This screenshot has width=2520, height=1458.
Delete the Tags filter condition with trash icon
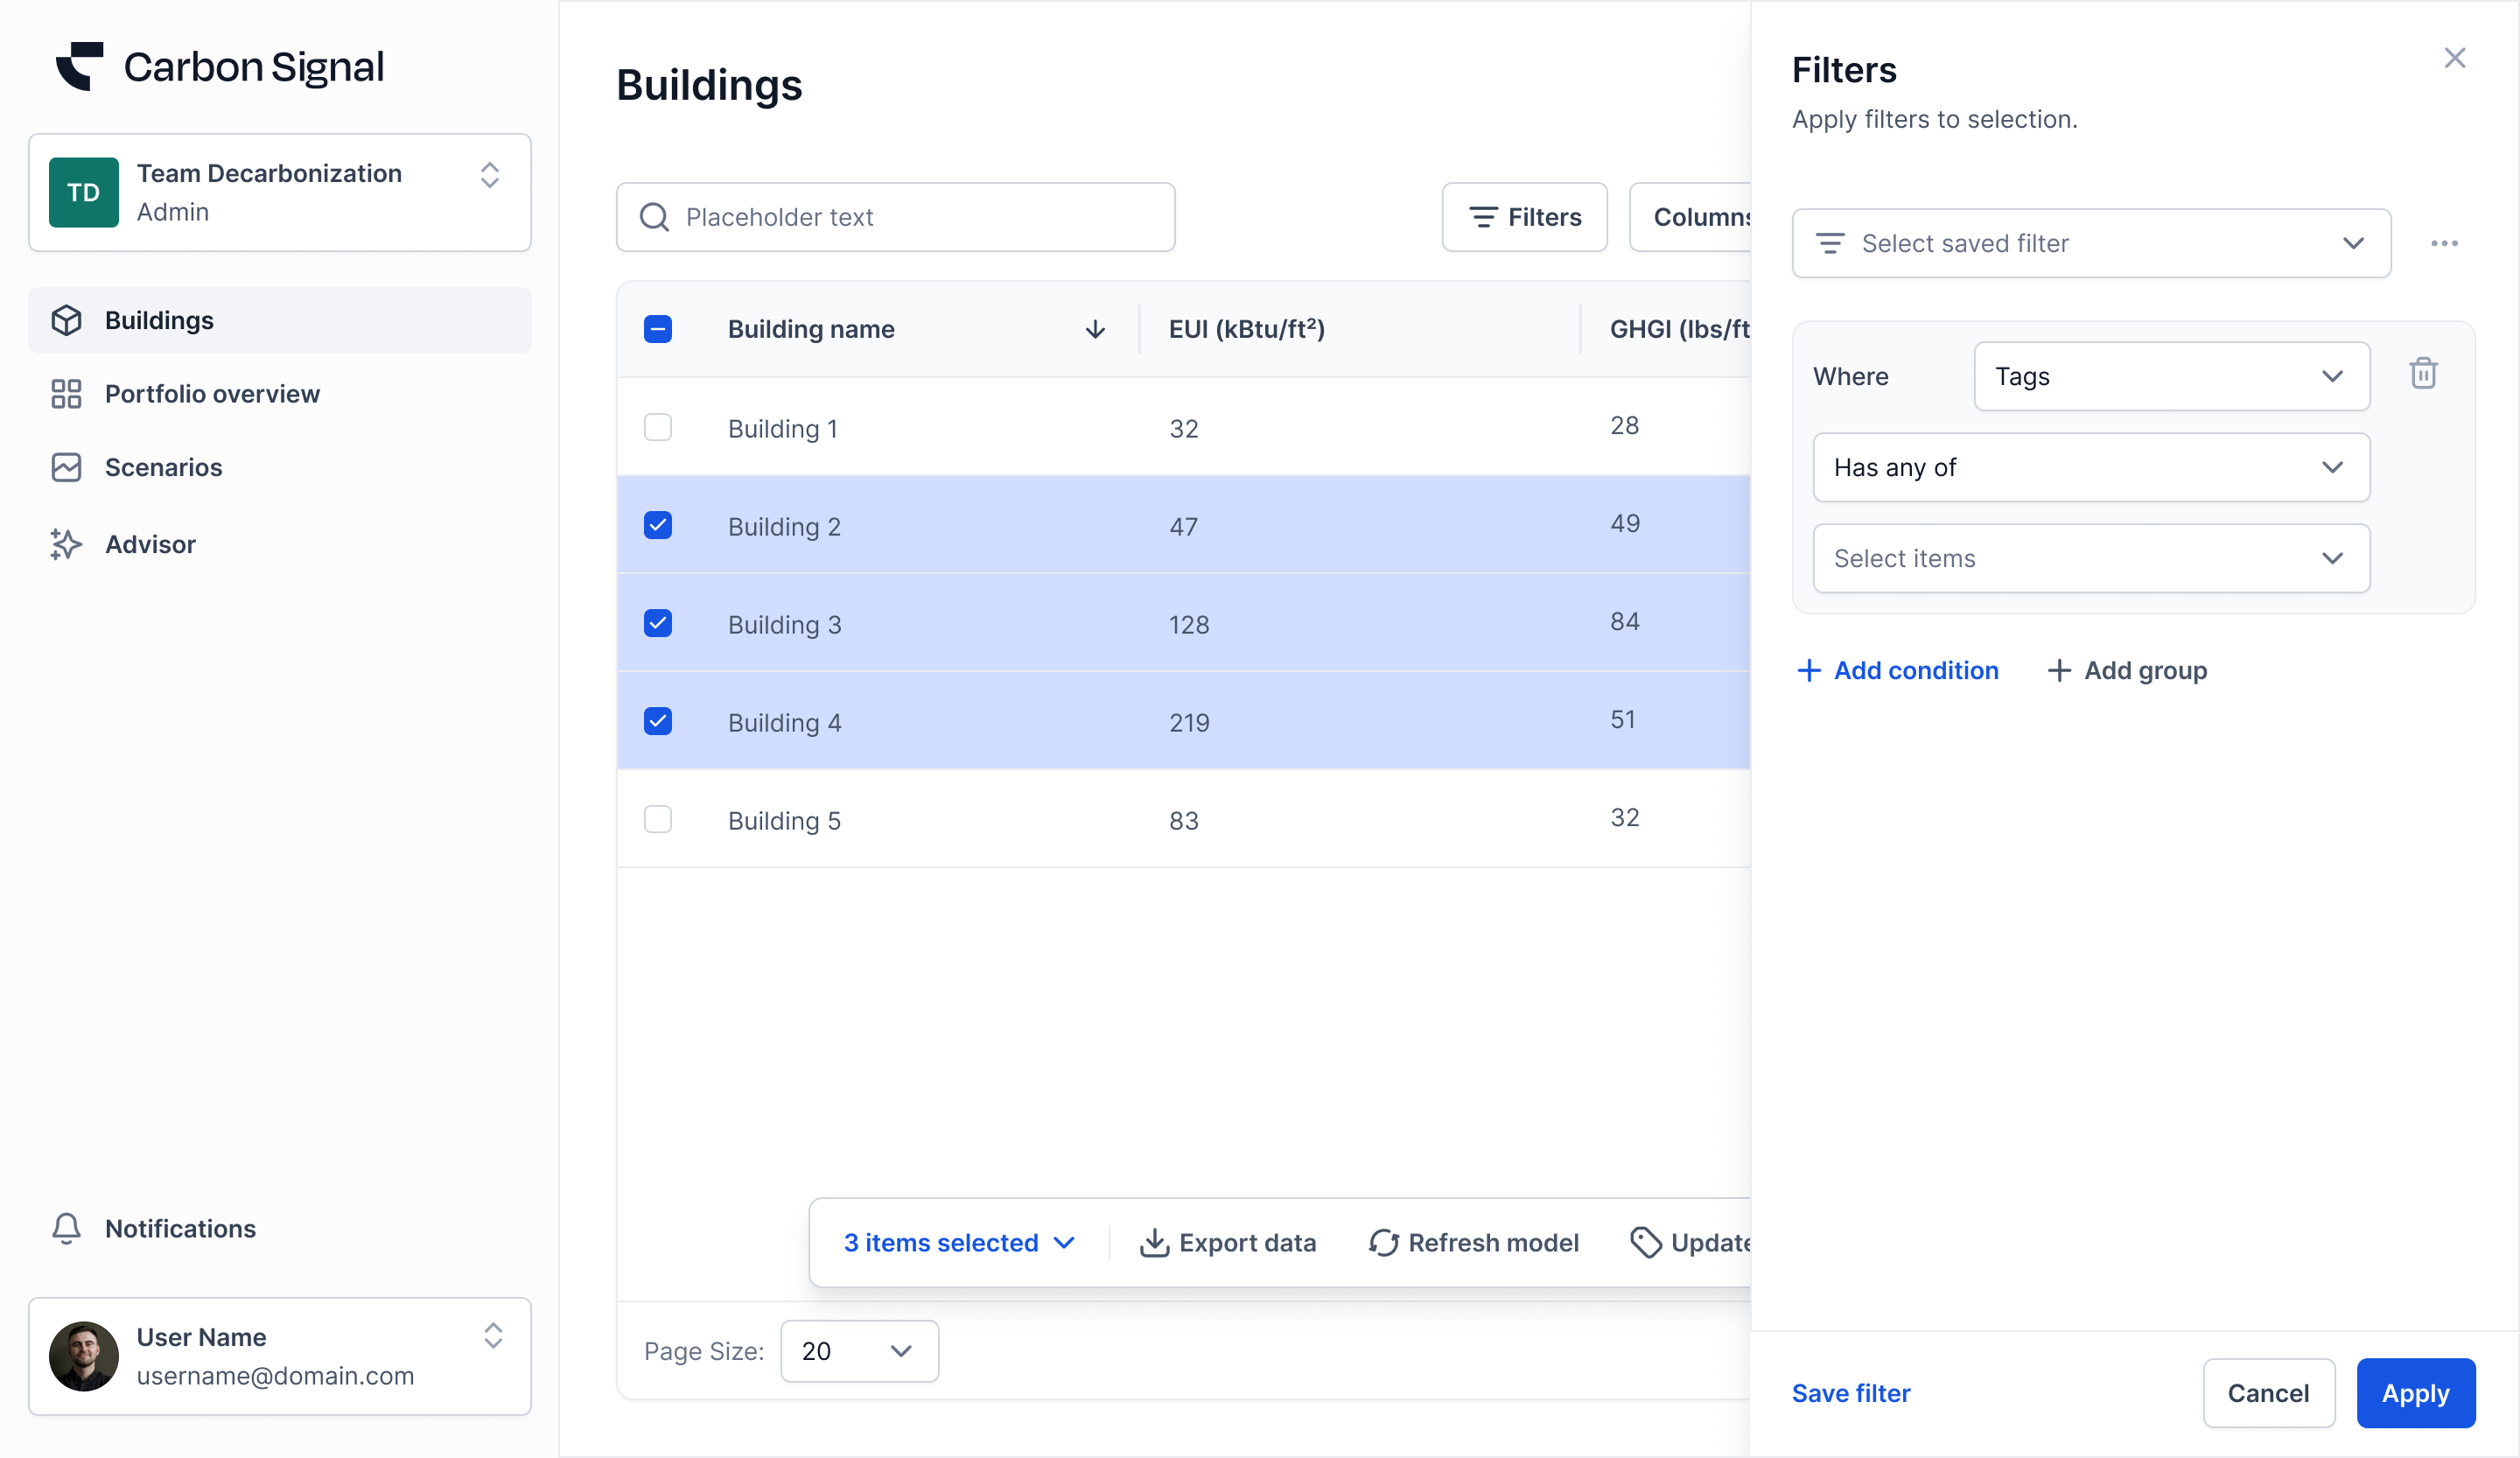[2422, 374]
